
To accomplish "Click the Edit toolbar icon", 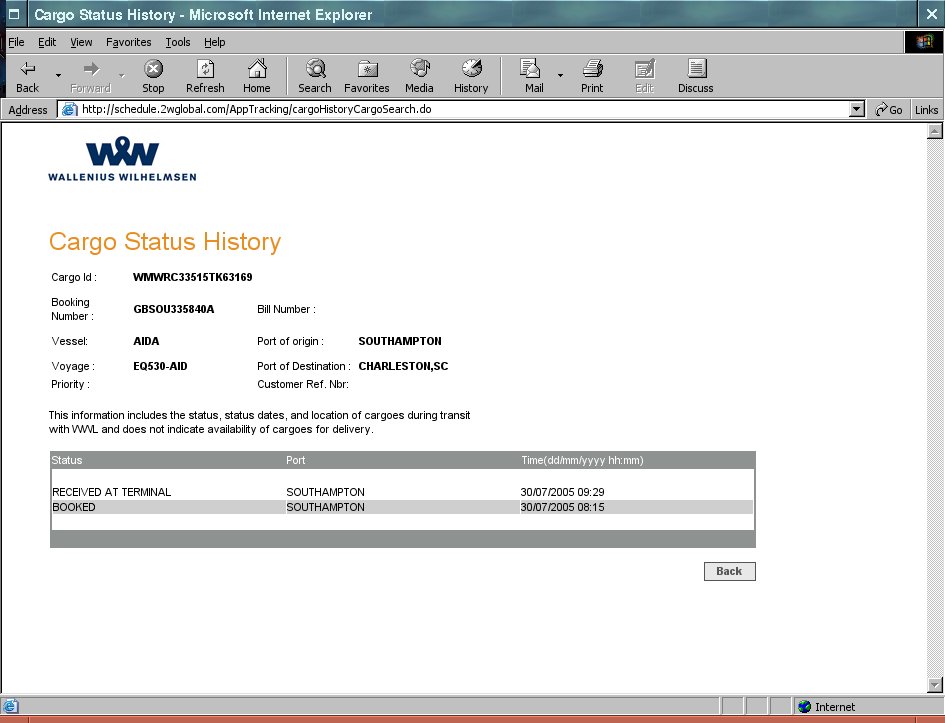I will (x=644, y=69).
